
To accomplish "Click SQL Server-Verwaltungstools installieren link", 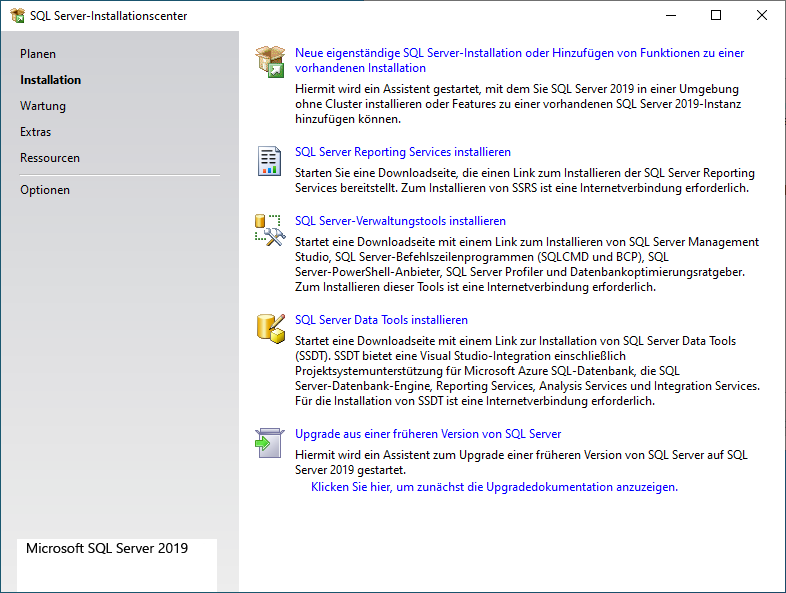I will pos(400,221).
